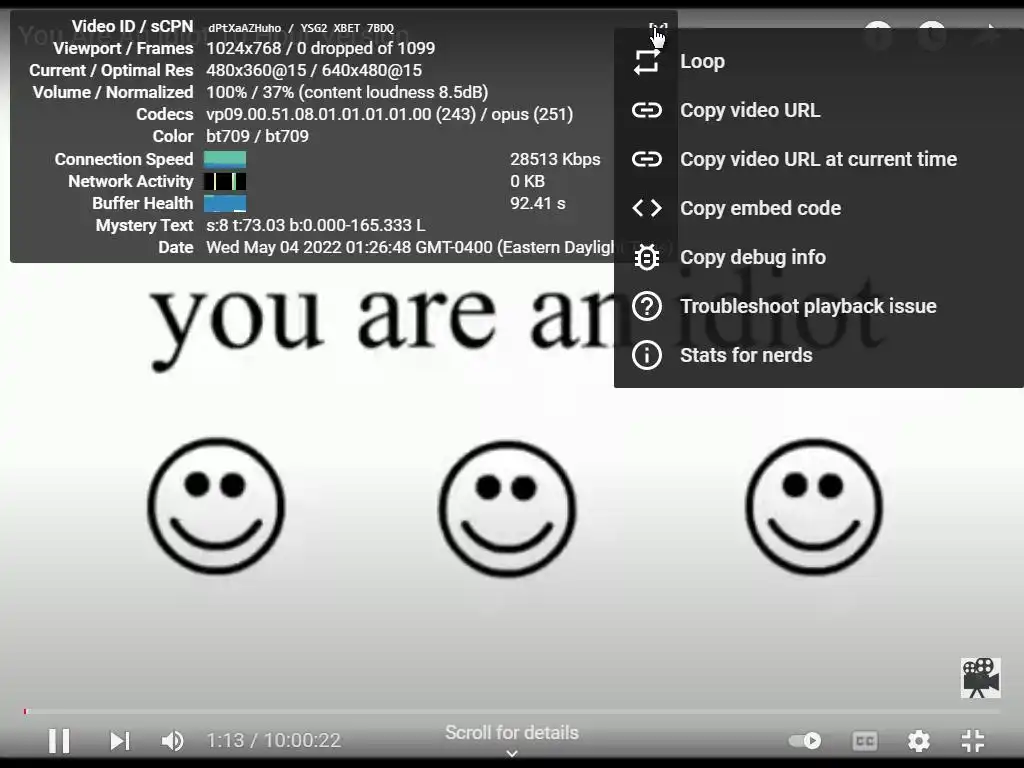The image size is (1024, 768).
Task: Click the film camera channel watermark
Action: point(980,678)
